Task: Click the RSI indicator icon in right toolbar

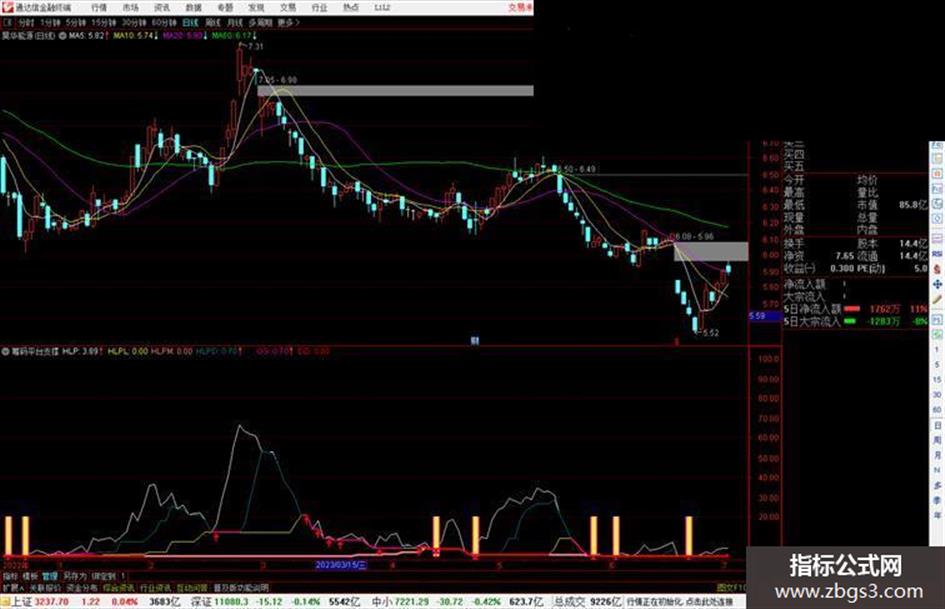Action: click(937, 254)
